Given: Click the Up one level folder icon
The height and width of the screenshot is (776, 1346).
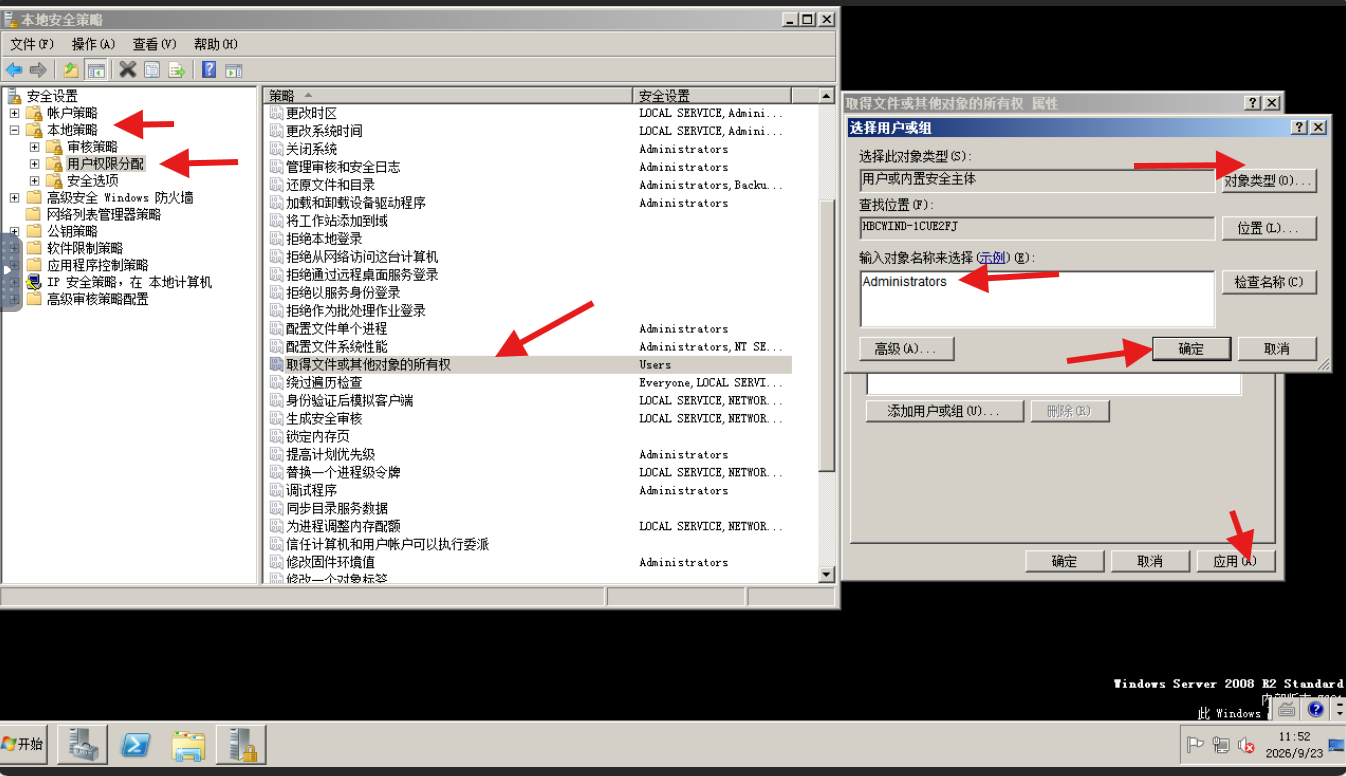Looking at the screenshot, I should pyautogui.click(x=70, y=70).
